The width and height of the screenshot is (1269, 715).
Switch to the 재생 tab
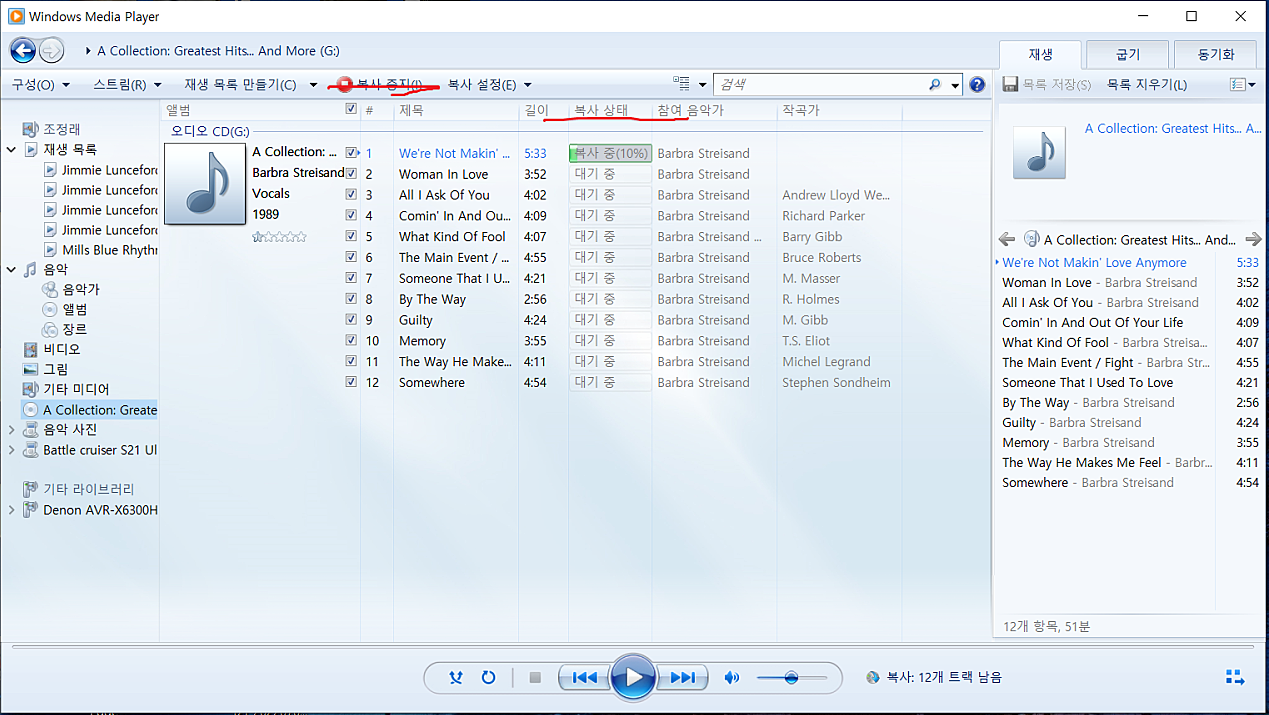click(1041, 55)
